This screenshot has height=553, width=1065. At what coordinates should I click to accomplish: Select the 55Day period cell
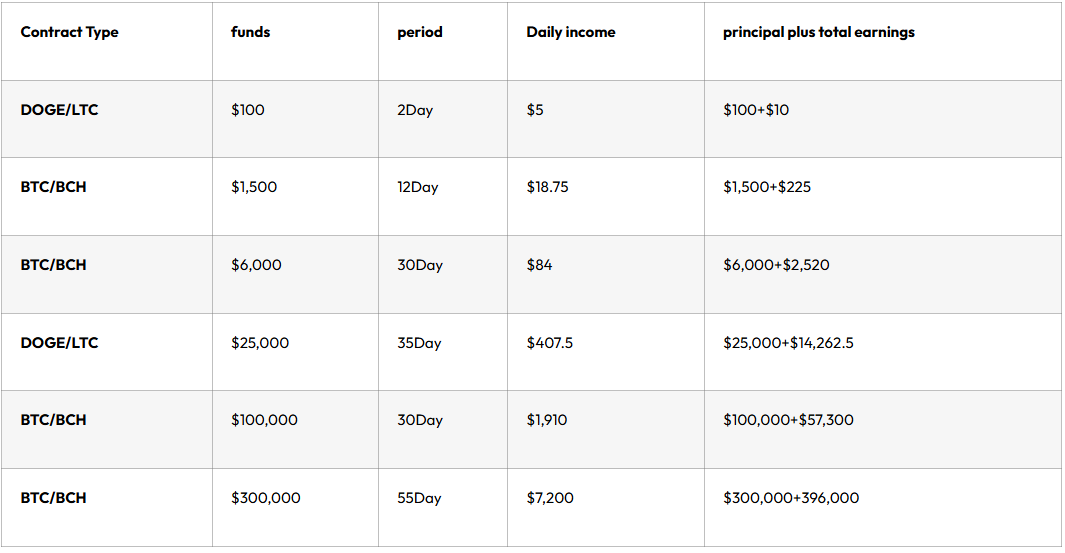coord(419,498)
